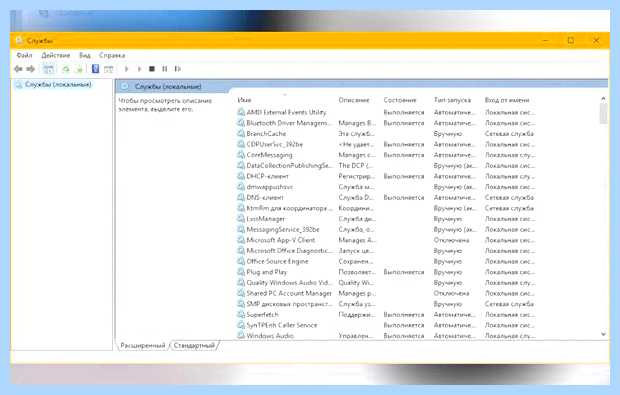Click the gear icon of Plug and Play
620x395 pixels.
(241, 272)
